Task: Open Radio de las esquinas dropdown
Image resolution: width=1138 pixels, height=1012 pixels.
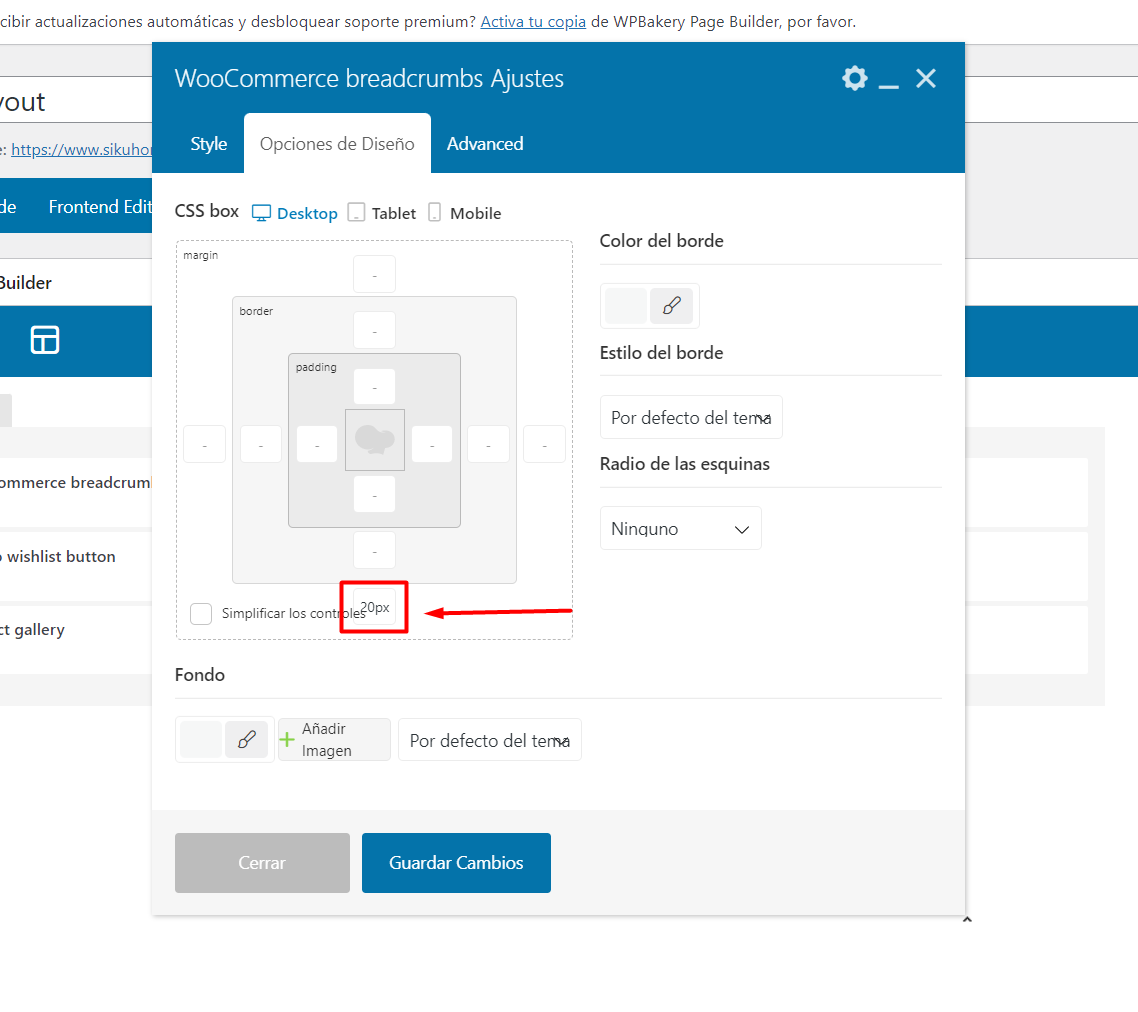Action: [x=681, y=529]
